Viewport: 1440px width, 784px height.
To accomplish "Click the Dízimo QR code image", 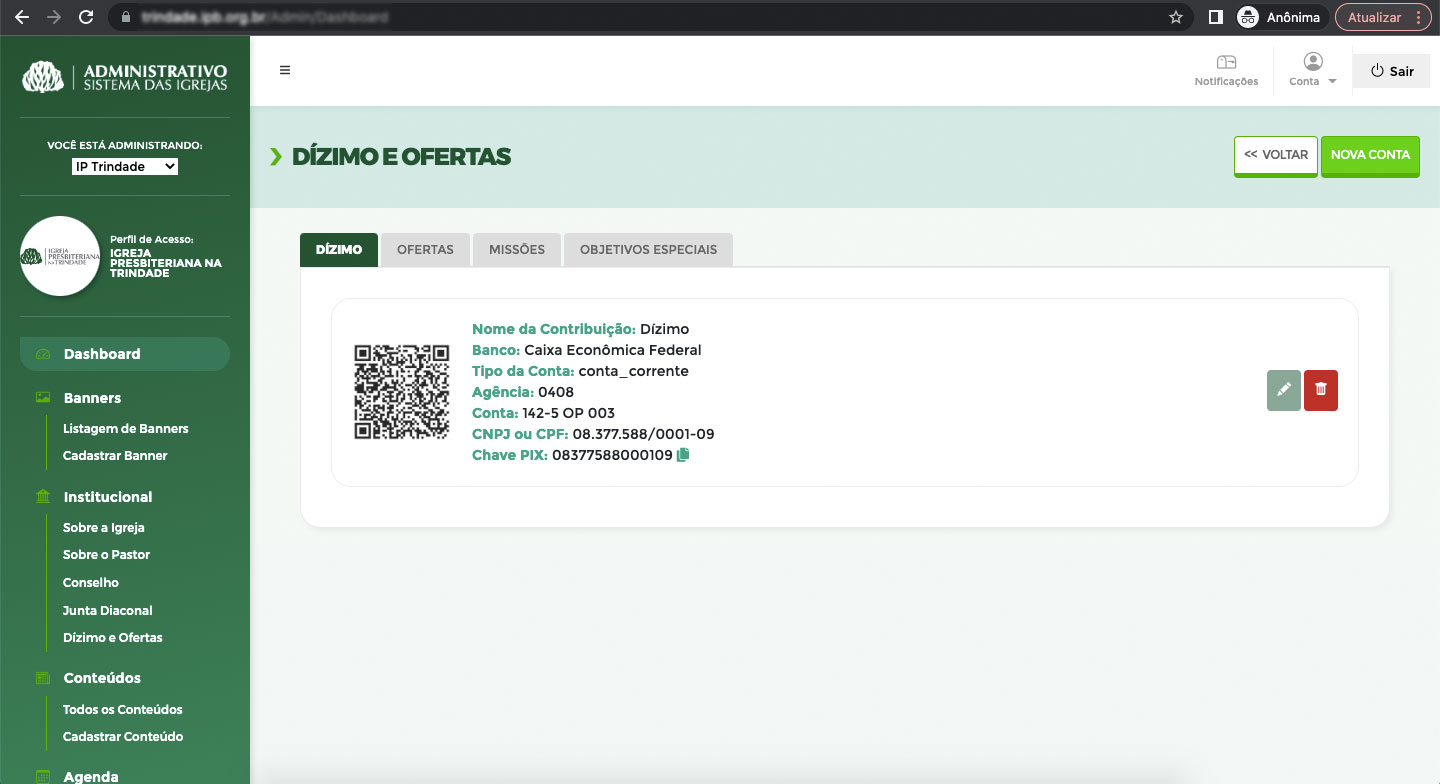I will (402, 392).
